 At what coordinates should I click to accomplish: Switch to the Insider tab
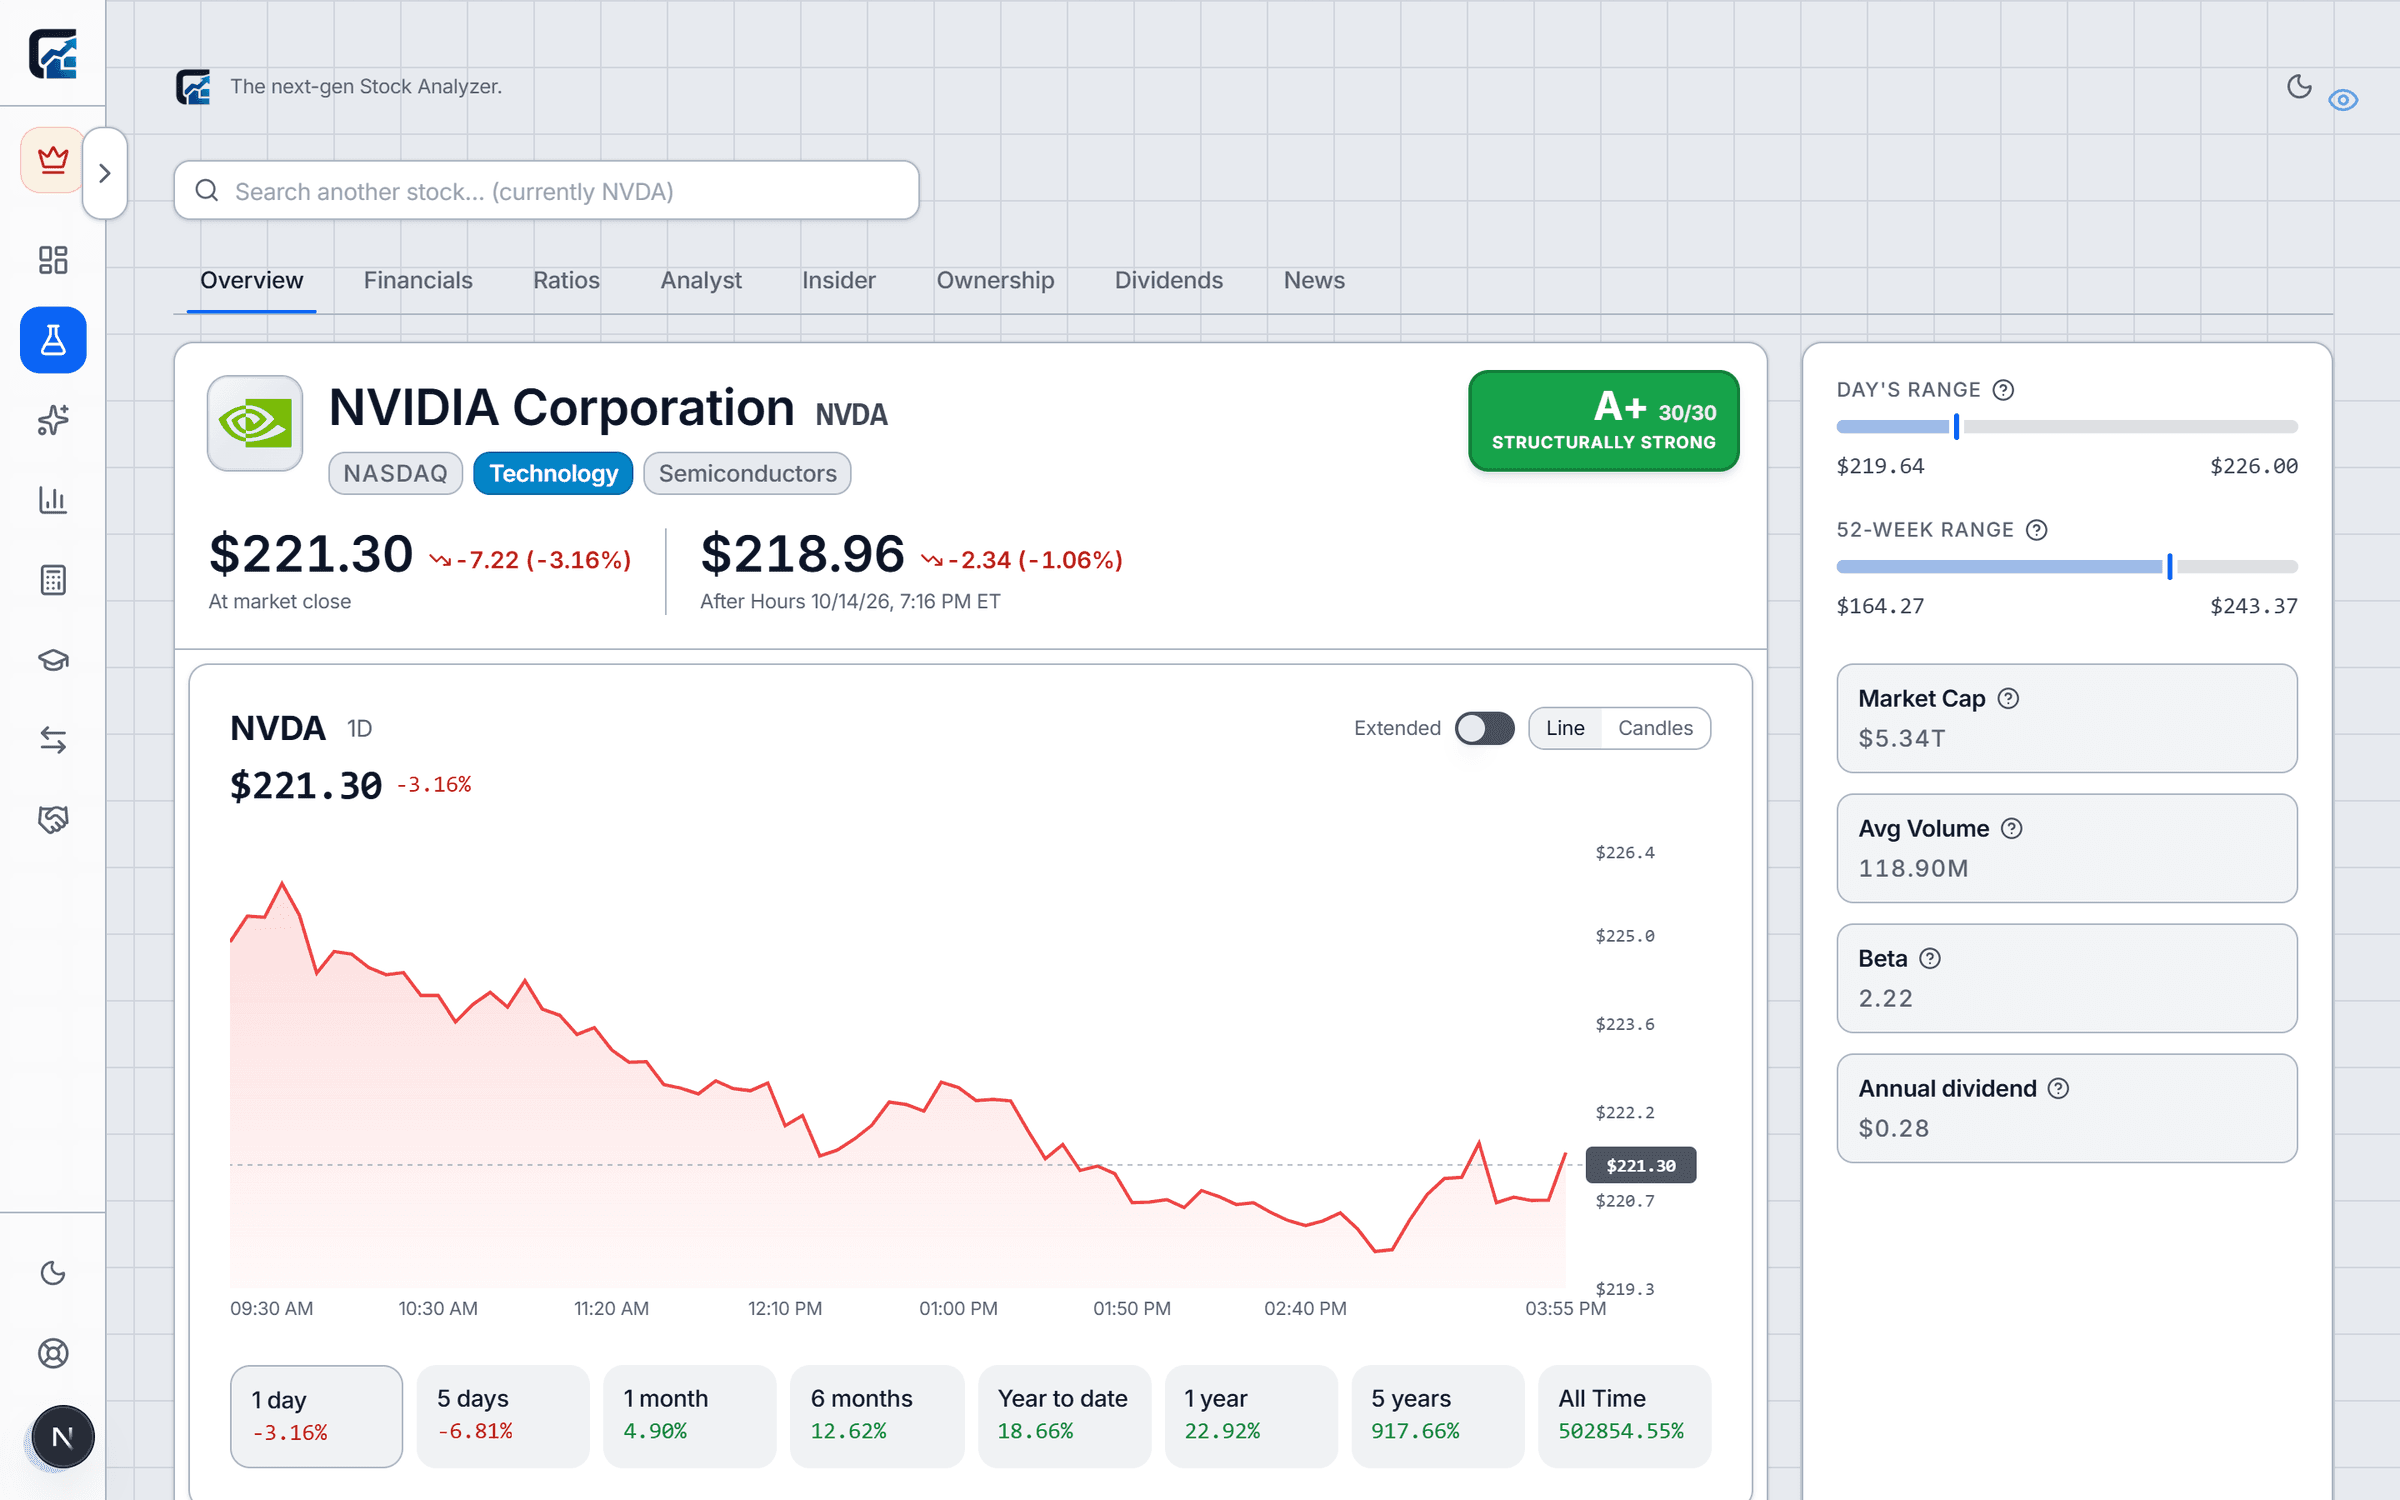(x=839, y=281)
